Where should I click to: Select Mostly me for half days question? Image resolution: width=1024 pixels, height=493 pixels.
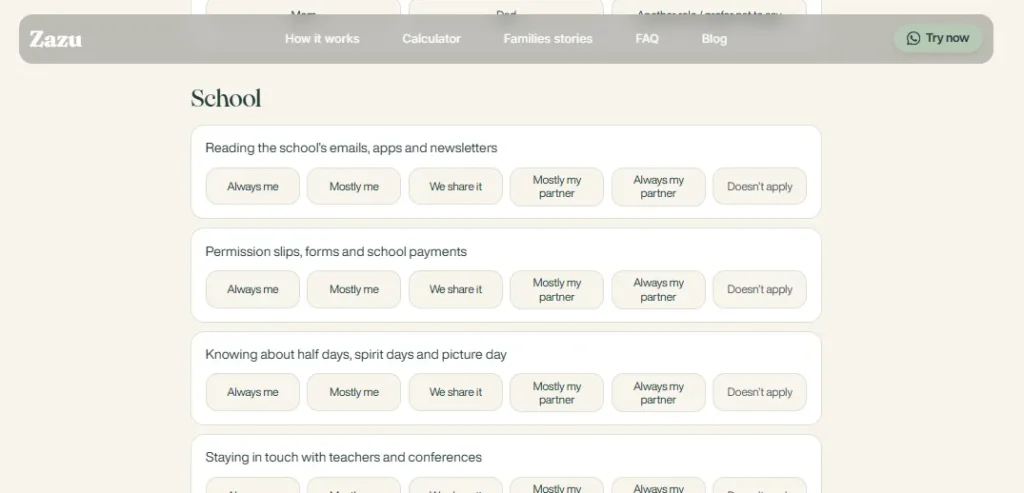pyautogui.click(x=354, y=392)
